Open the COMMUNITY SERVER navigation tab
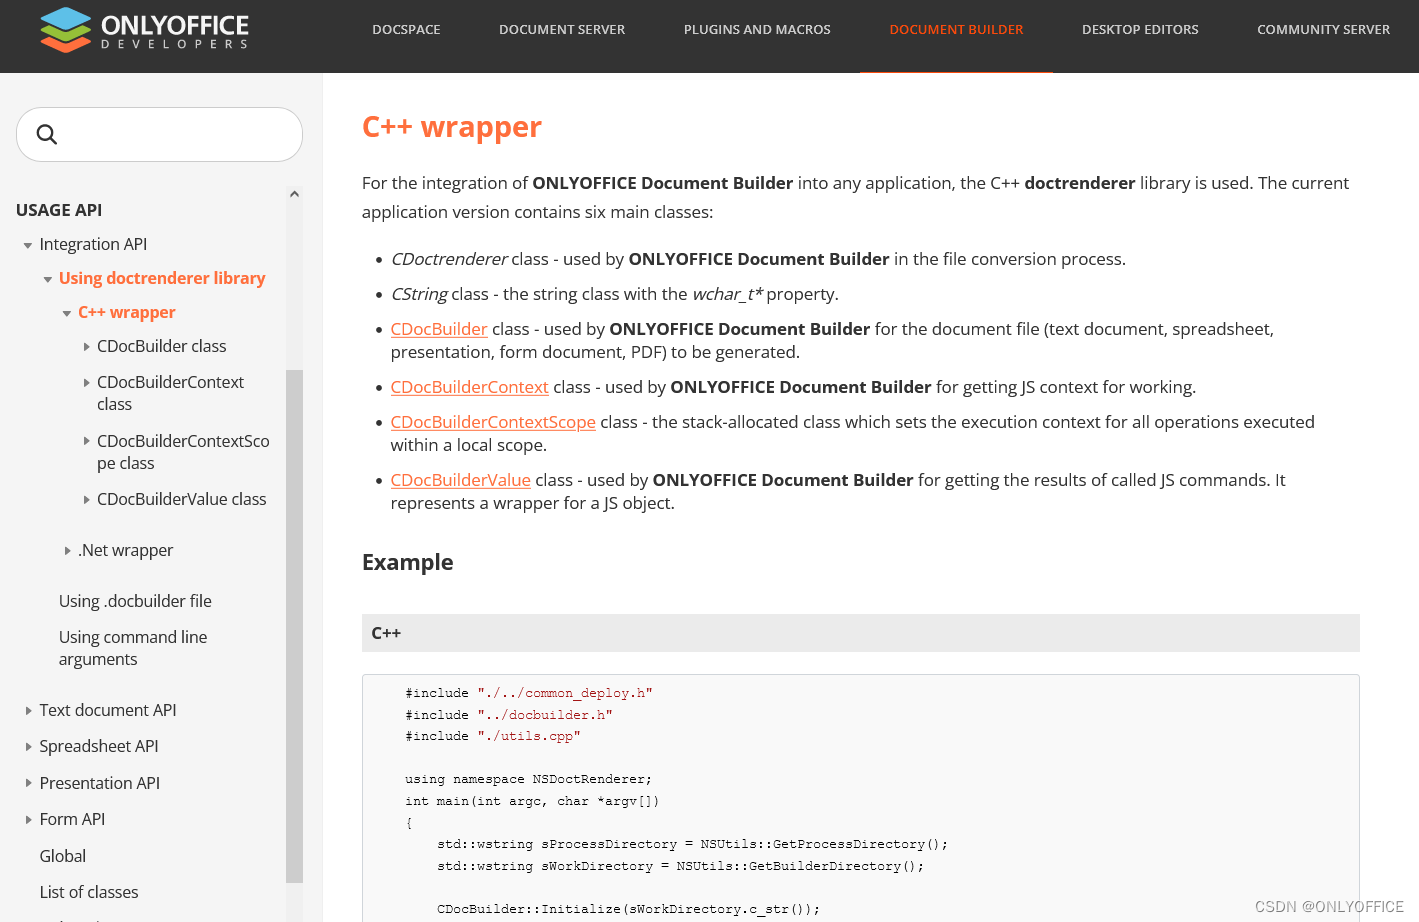 tap(1323, 30)
